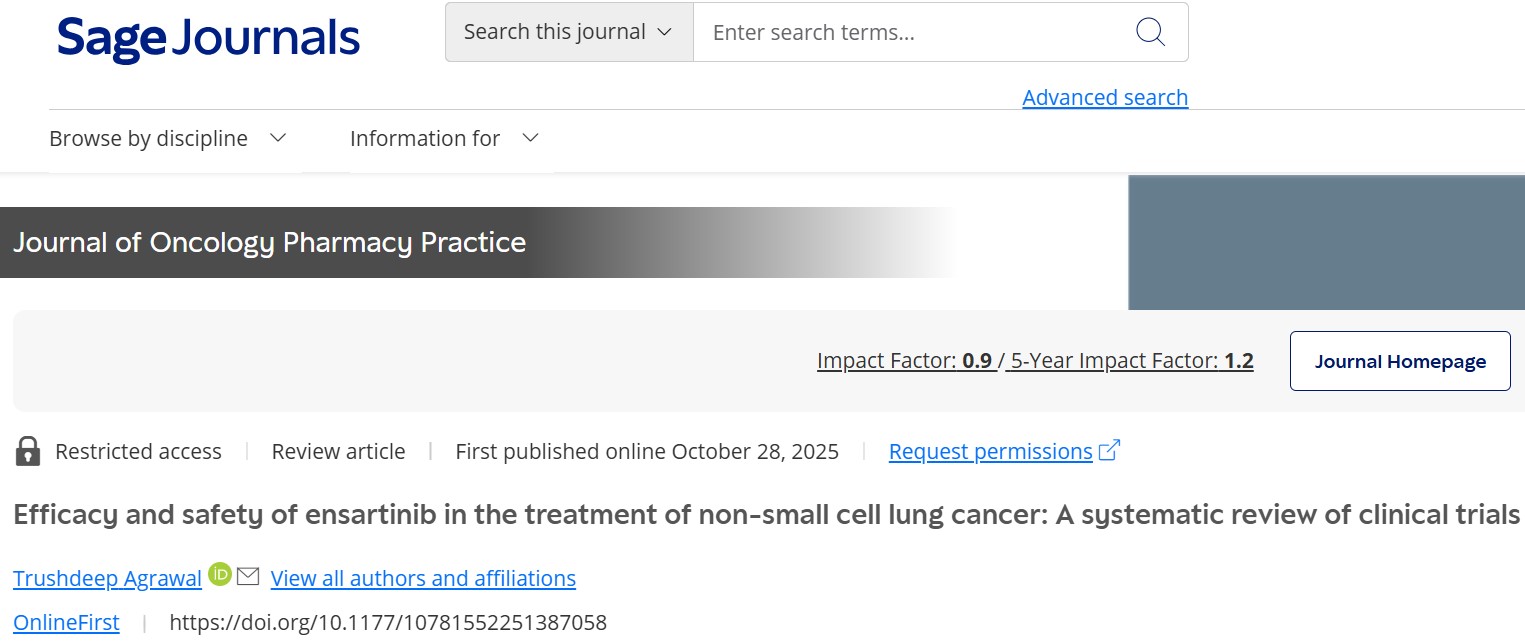
Task: Click the Enter search terms input field
Action: [900, 32]
